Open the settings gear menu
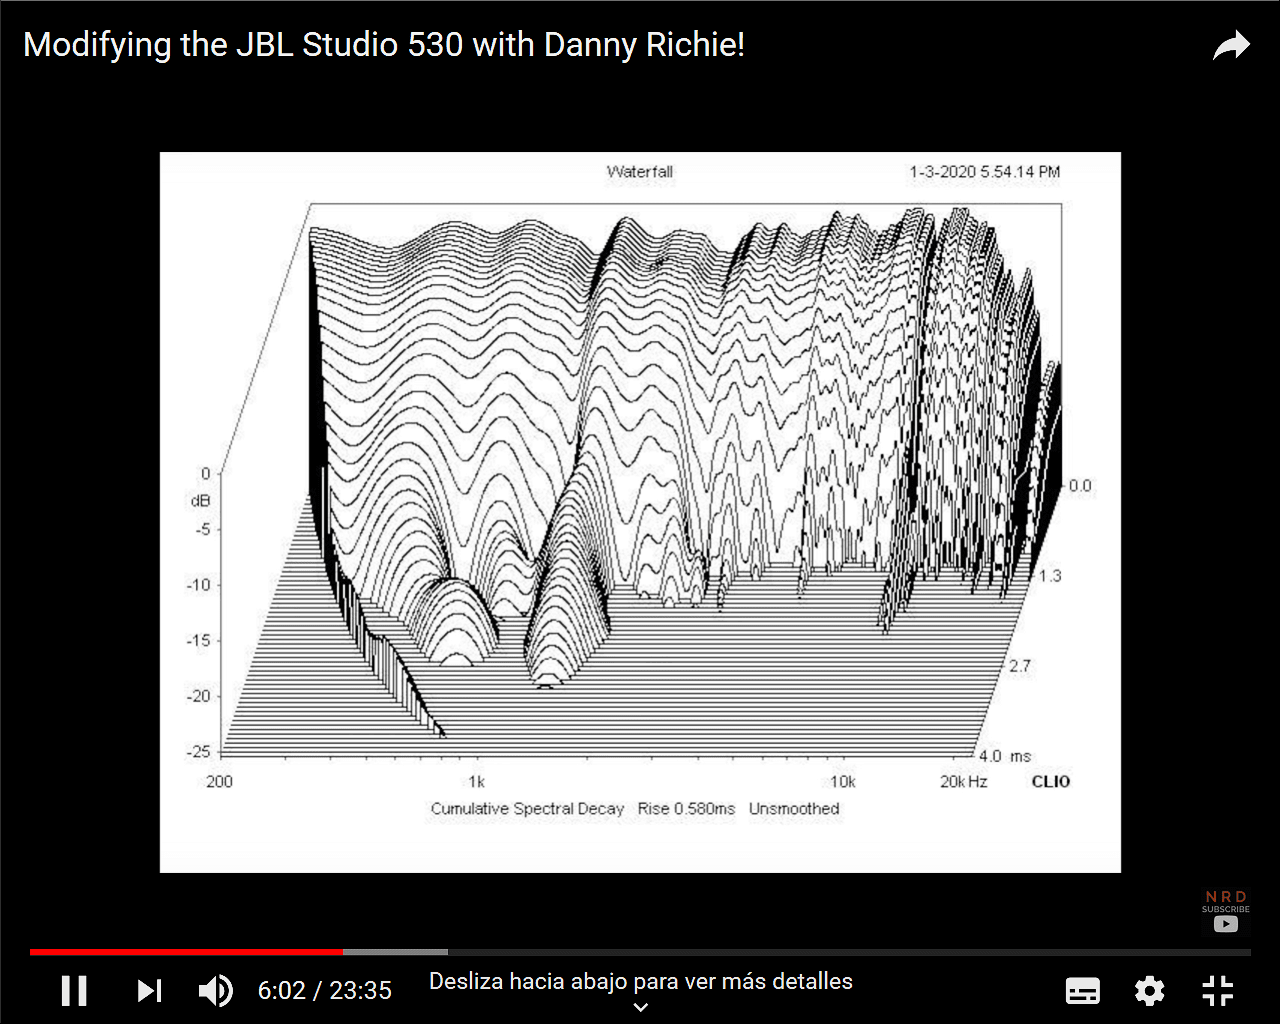Viewport: 1280px width, 1024px height. 1150,991
